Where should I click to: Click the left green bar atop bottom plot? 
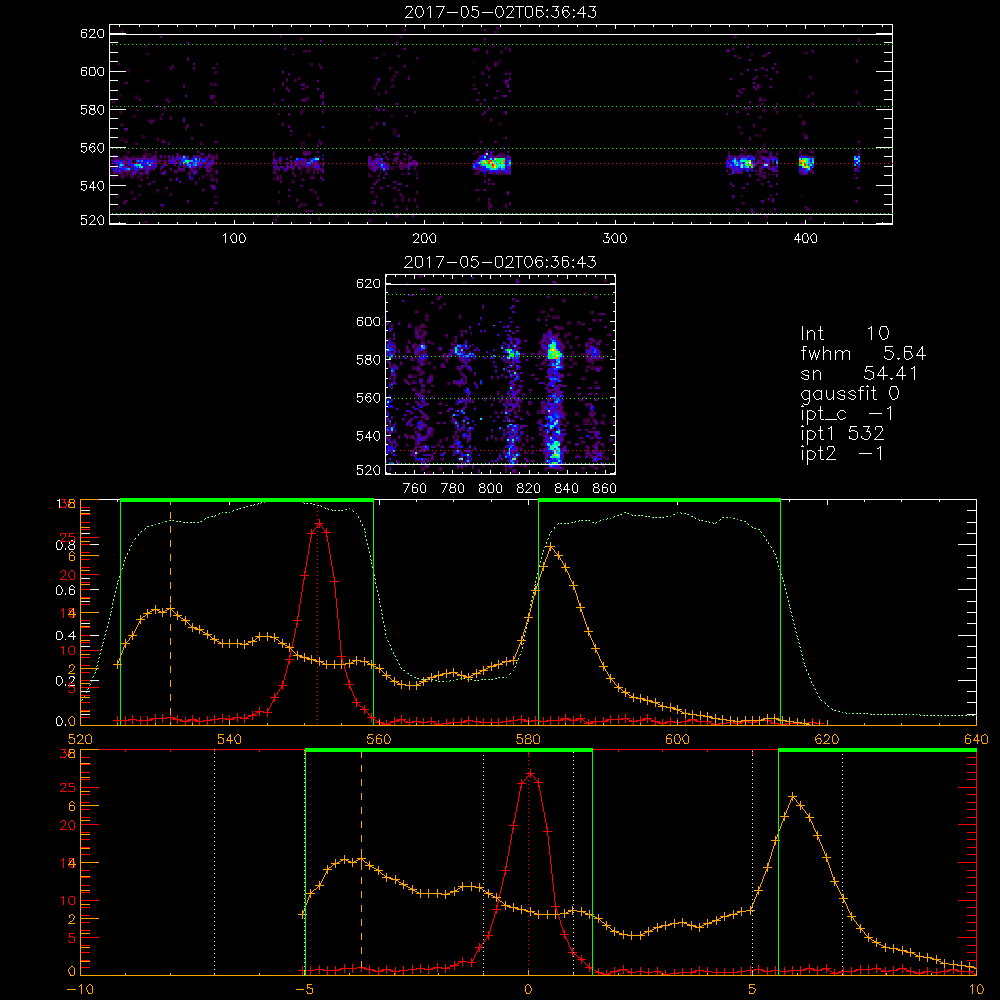click(449, 750)
